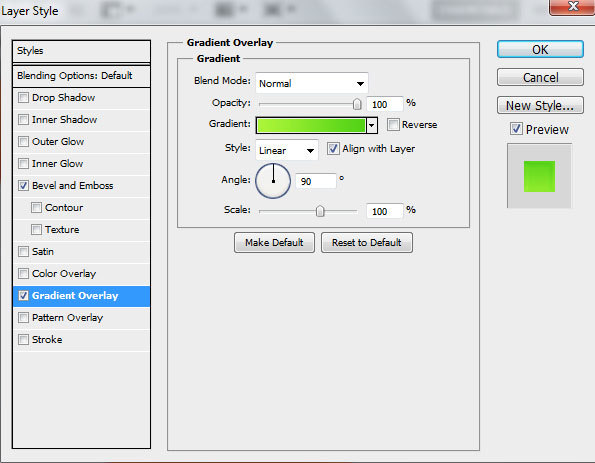Enable the Reverse checkbox

(393, 124)
